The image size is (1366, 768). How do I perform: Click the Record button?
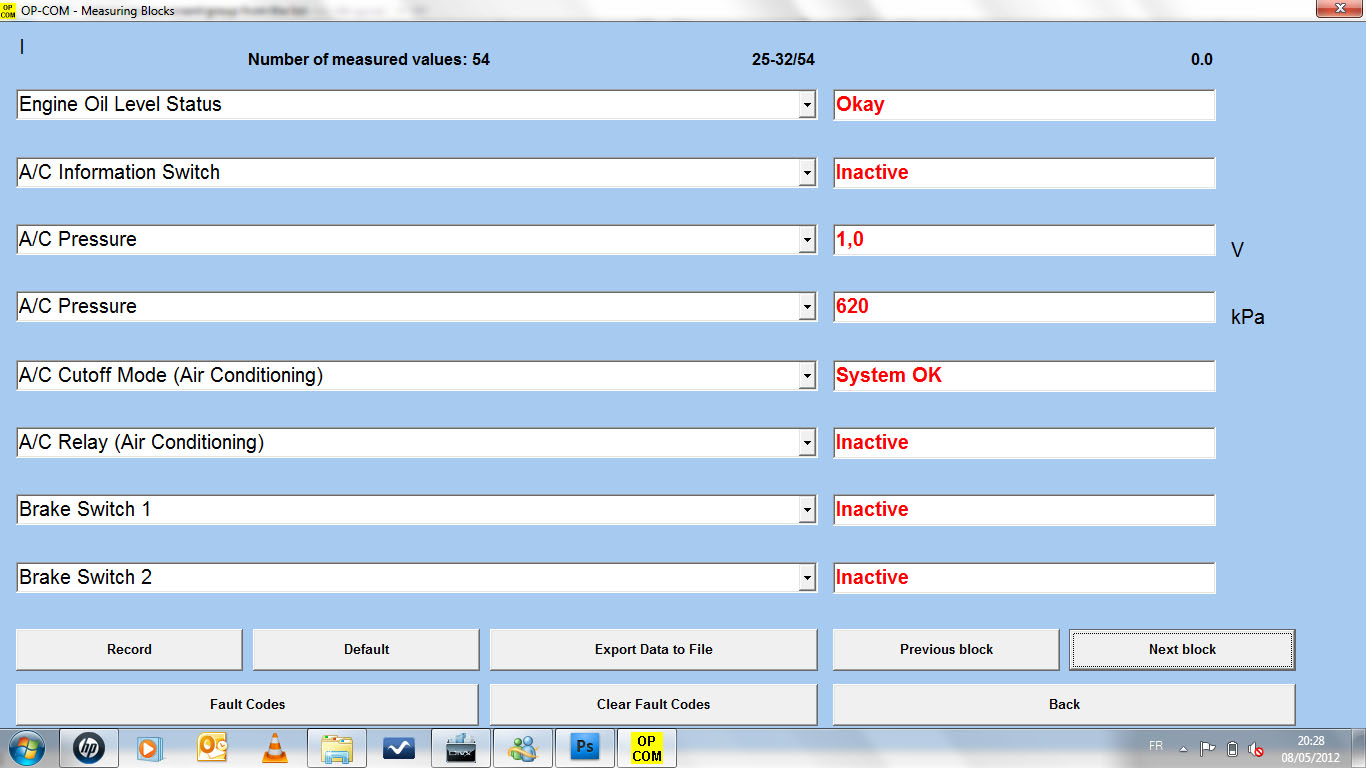[x=129, y=649]
